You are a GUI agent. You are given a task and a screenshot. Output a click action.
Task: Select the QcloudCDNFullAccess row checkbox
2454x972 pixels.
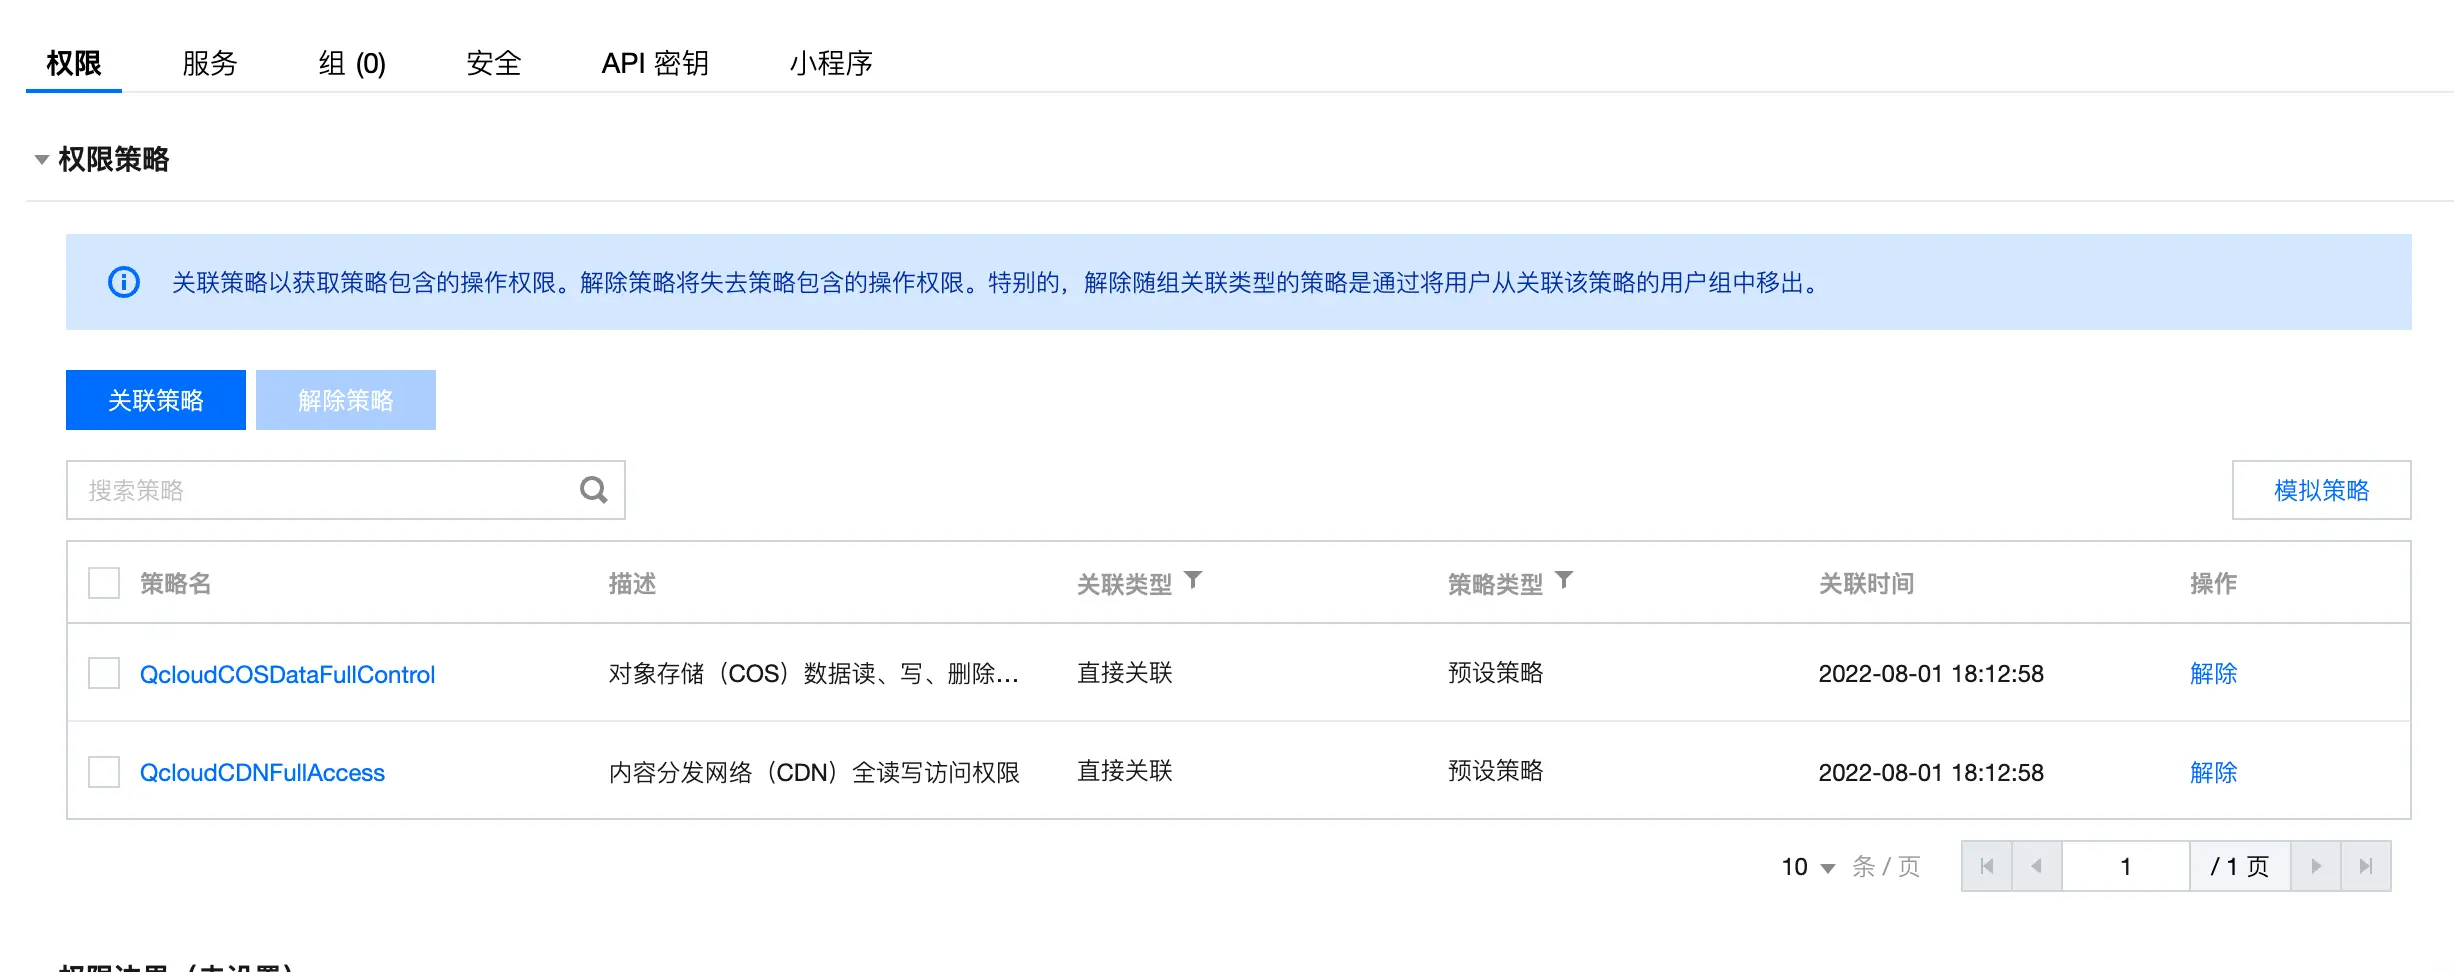point(104,772)
